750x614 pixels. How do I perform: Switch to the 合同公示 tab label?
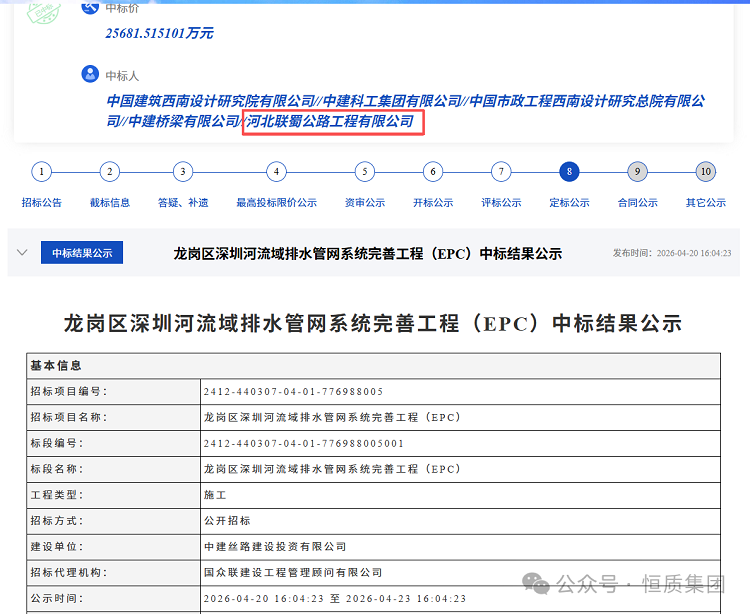click(x=637, y=203)
